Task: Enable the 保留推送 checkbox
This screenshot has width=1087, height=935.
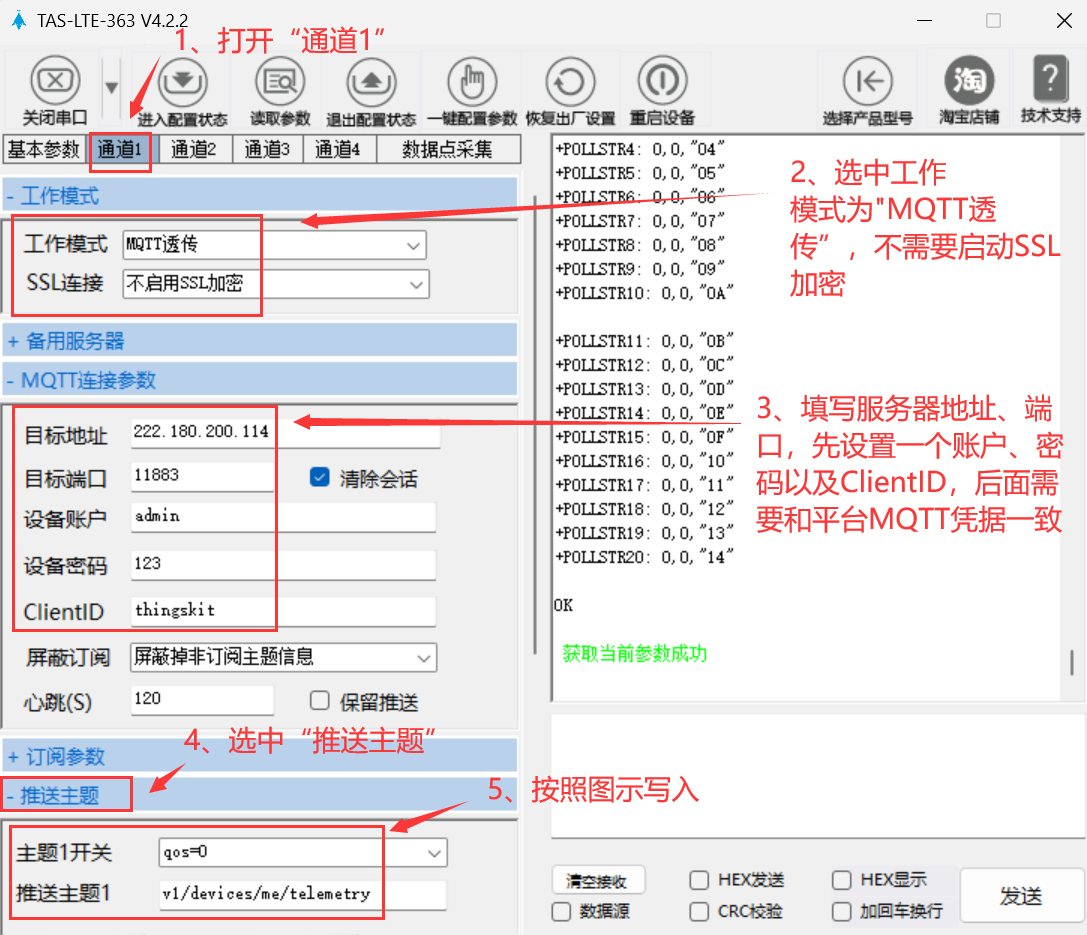Action: tap(320, 701)
